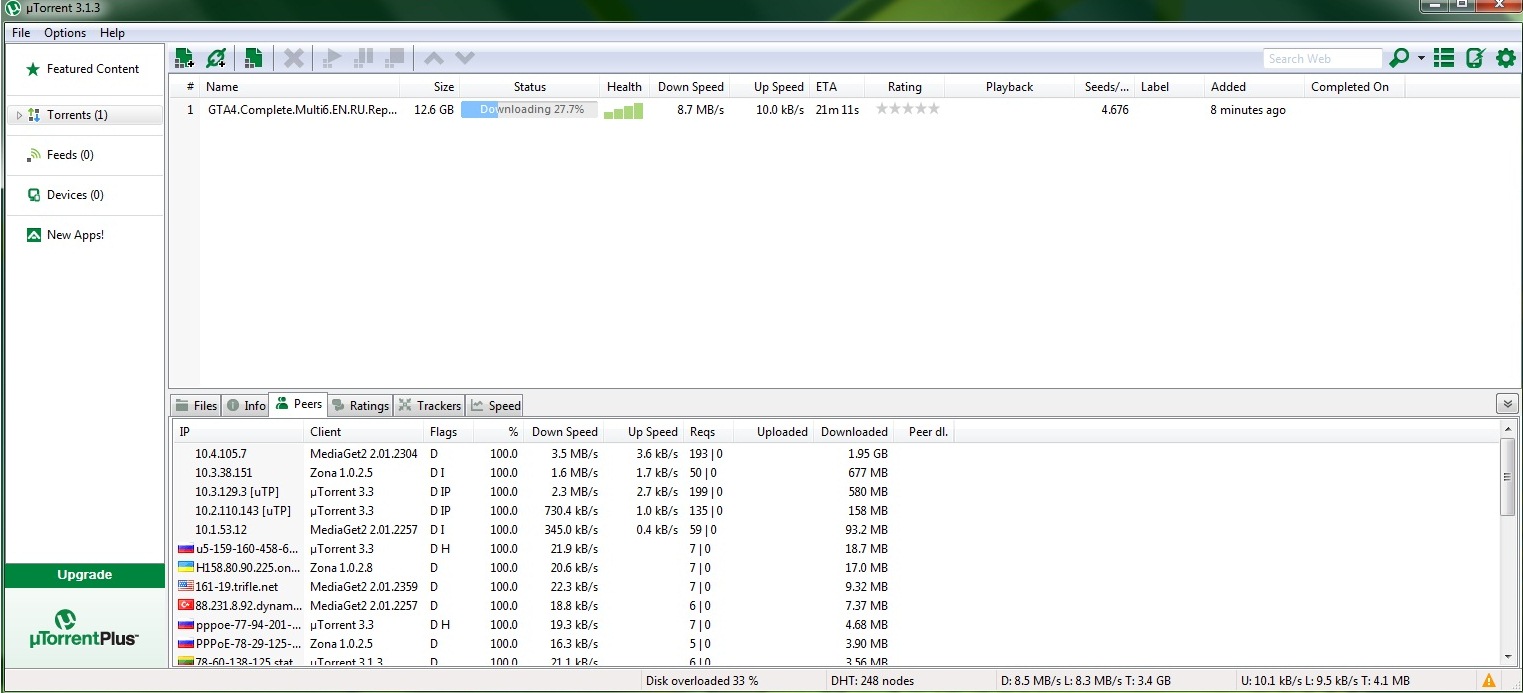This screenshot has width=1523, height=693.
Task: Select peer H158.80.90.225.on…
Action: 837,568
